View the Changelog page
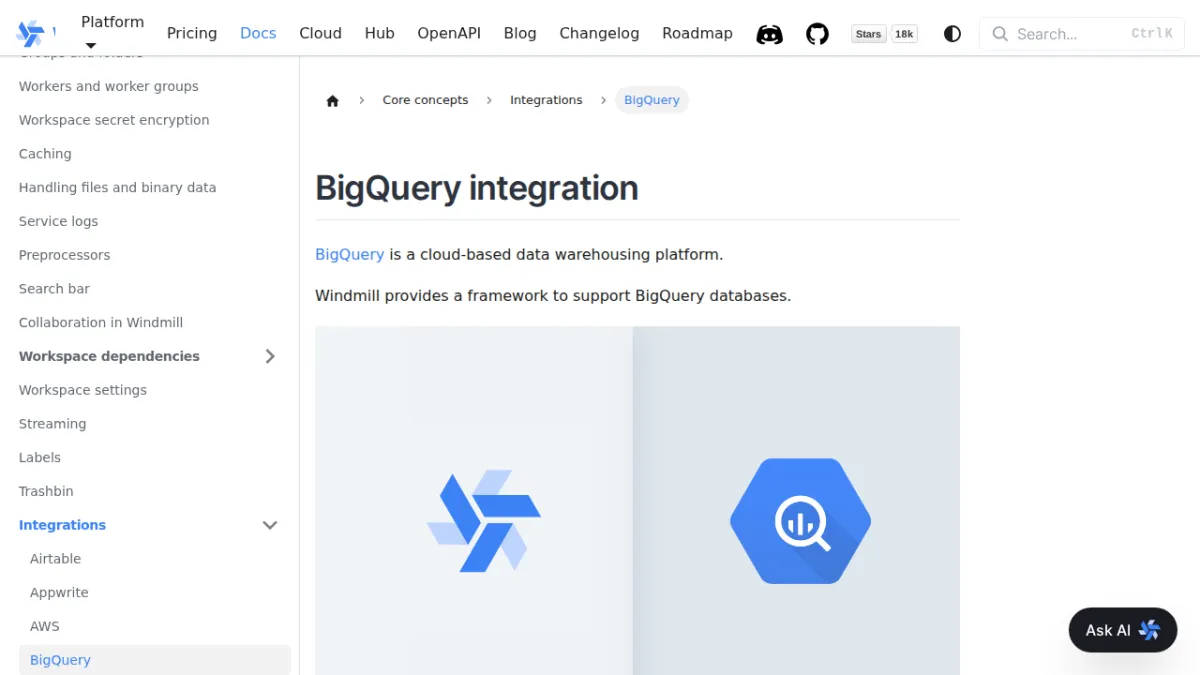Image resolution: width=1200 pixels, height=675 pixels. 599,33
